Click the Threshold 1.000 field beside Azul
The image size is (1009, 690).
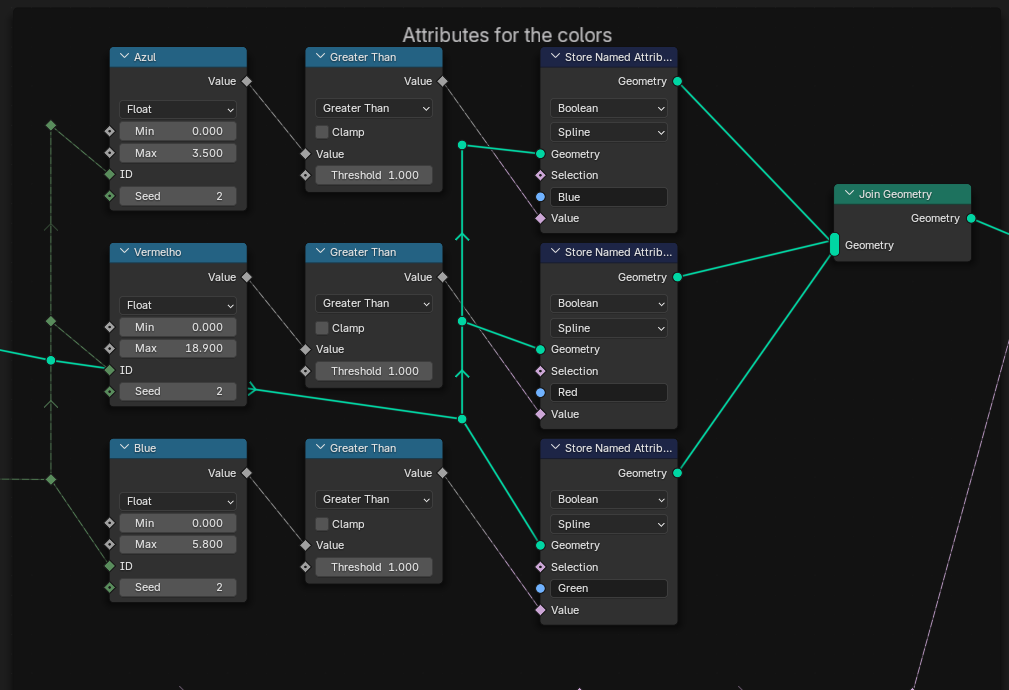click(x=374, y=175)
